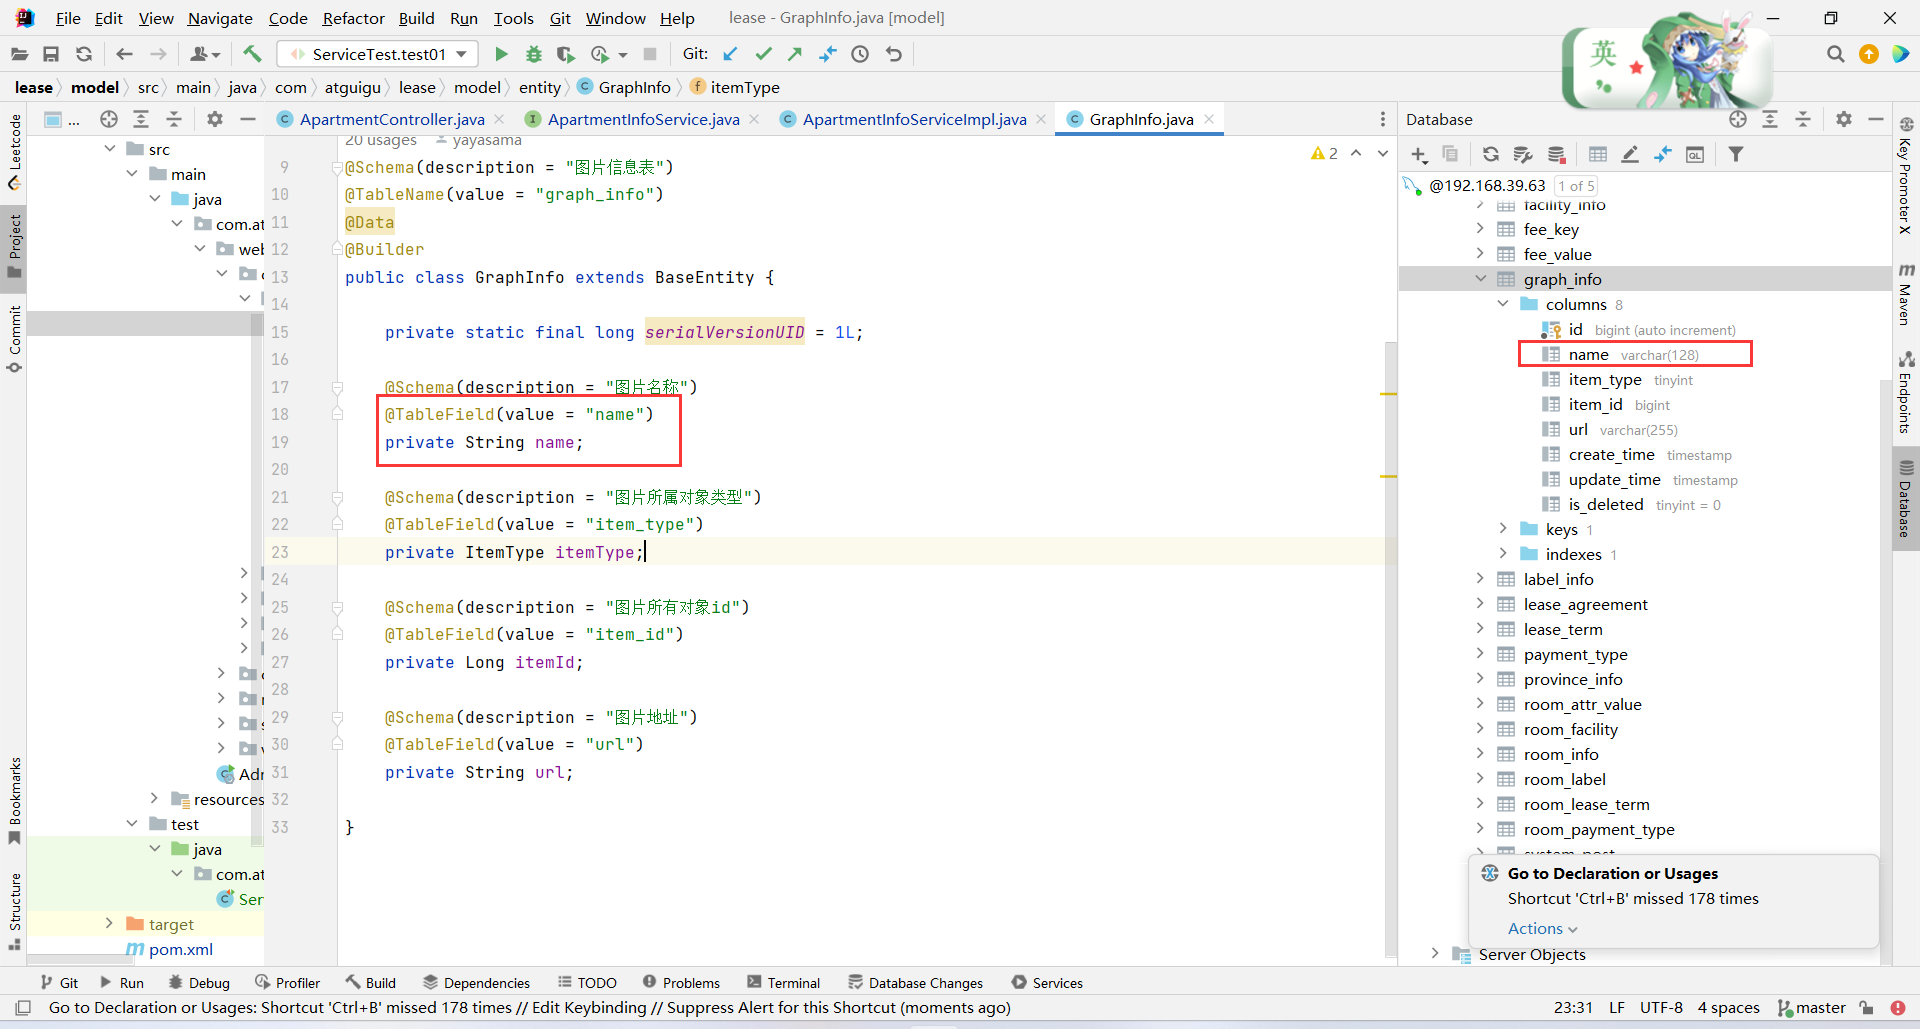
Task: Toggle Maven side tool window
Action: point(1906,294)
